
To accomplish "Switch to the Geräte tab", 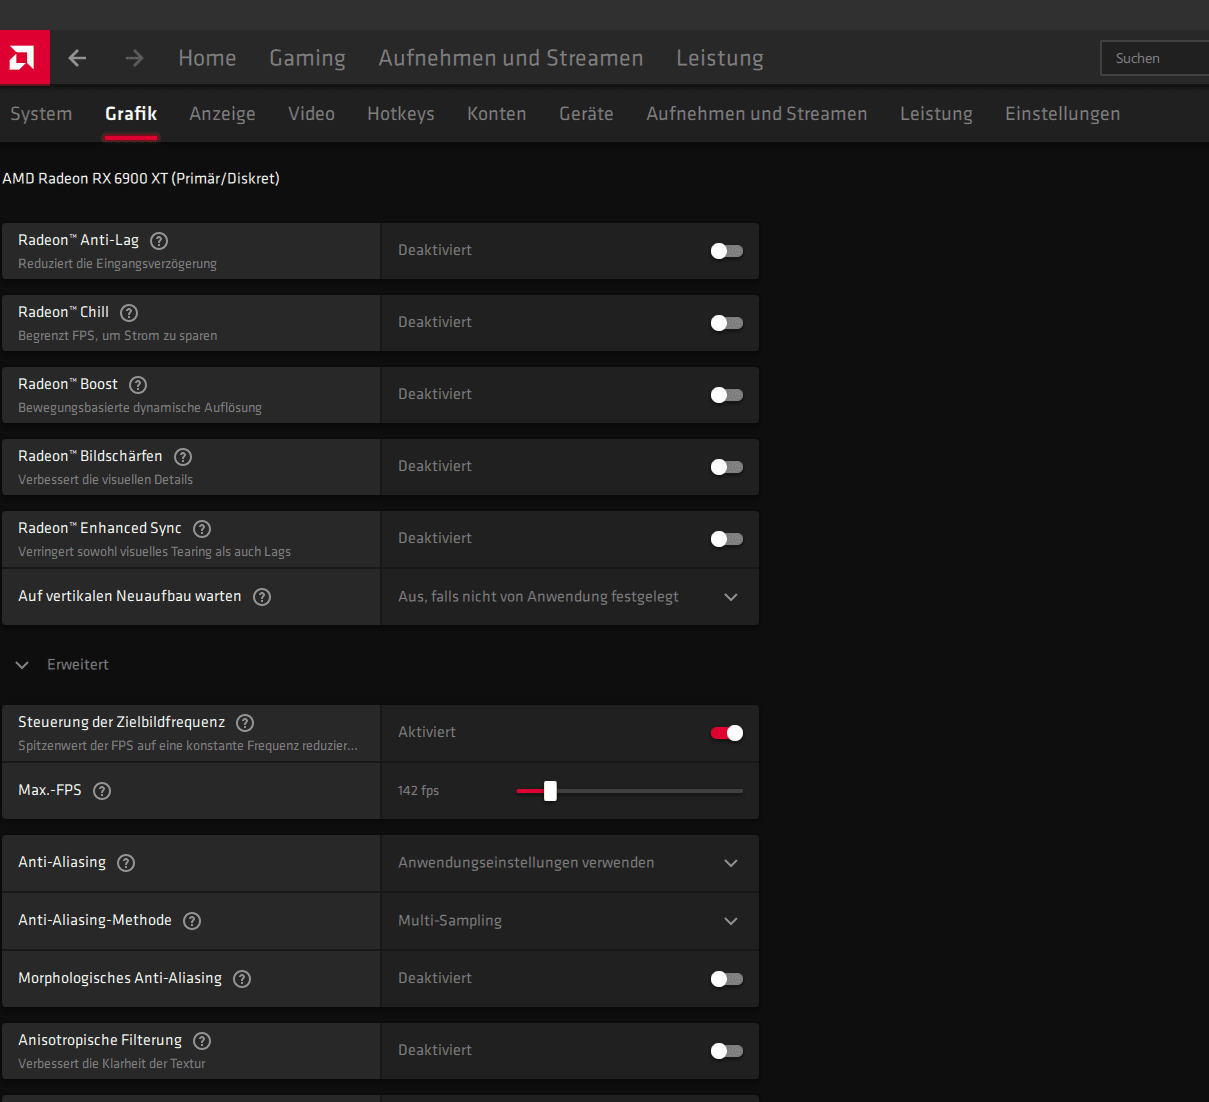I will click(586, 114).
